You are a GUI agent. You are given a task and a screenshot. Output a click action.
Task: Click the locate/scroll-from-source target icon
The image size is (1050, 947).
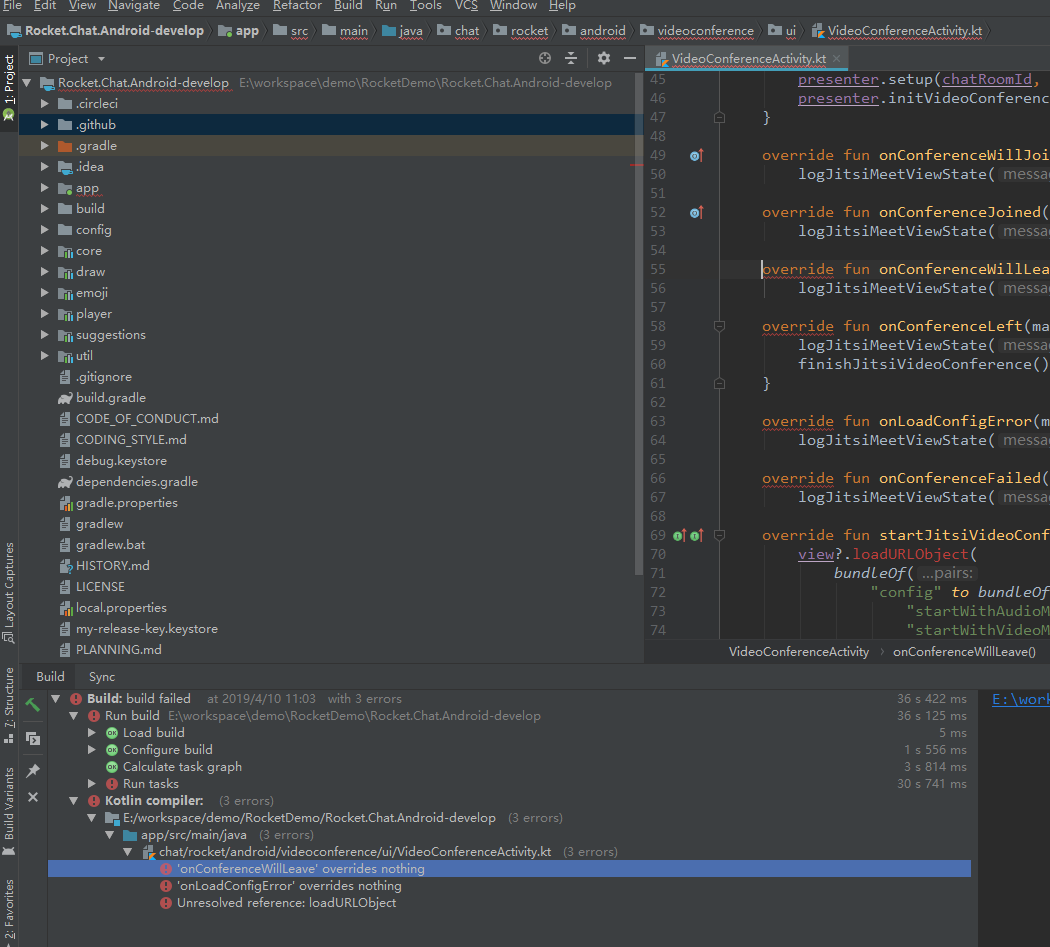coord(545,58)
